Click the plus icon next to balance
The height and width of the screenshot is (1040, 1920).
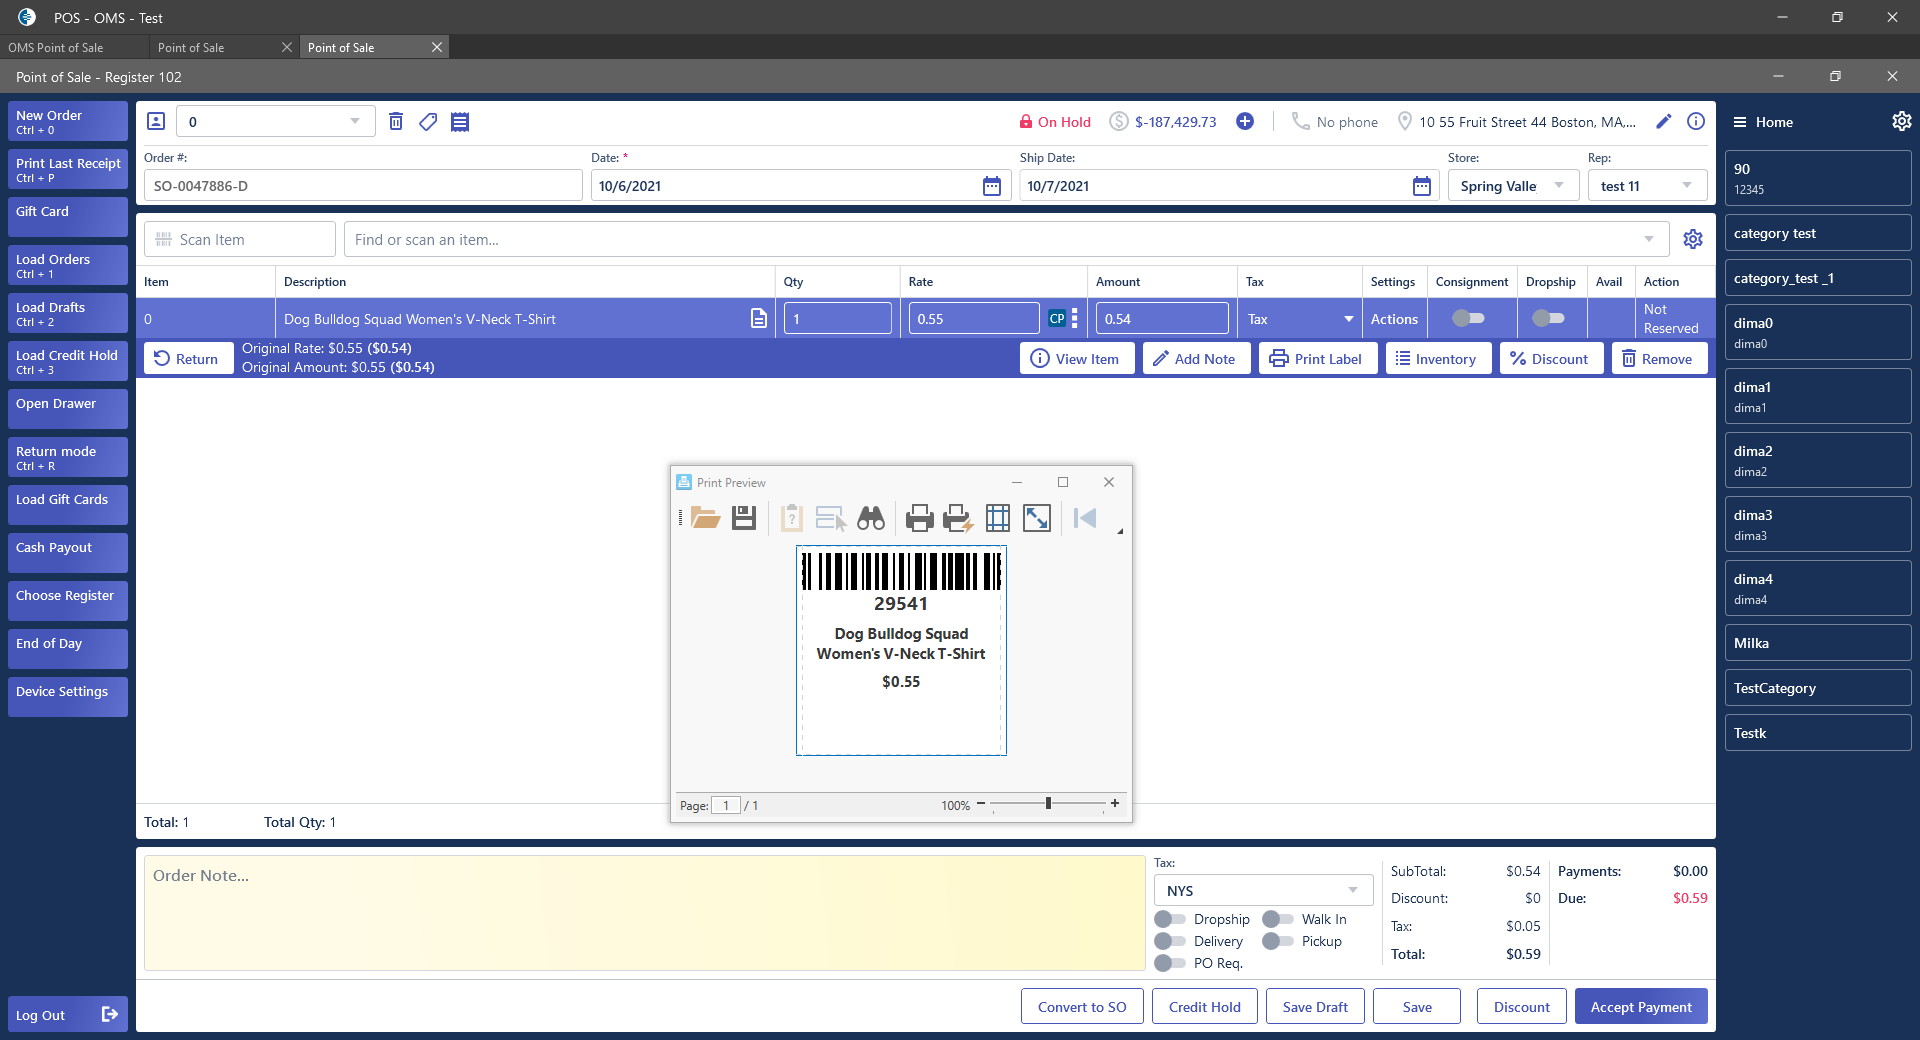pos(1245,122)
